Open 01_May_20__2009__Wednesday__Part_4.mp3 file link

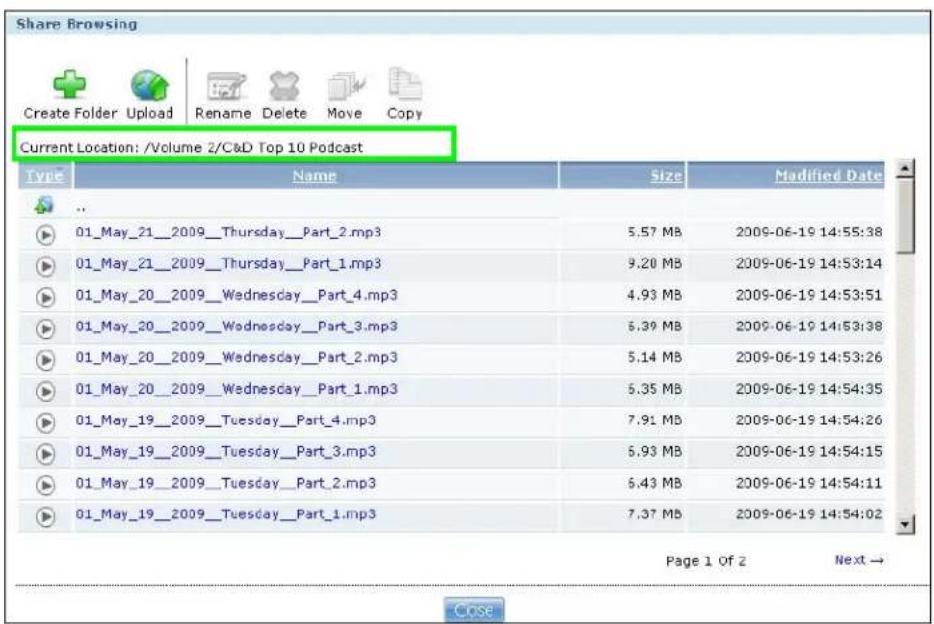click(236, 295)
